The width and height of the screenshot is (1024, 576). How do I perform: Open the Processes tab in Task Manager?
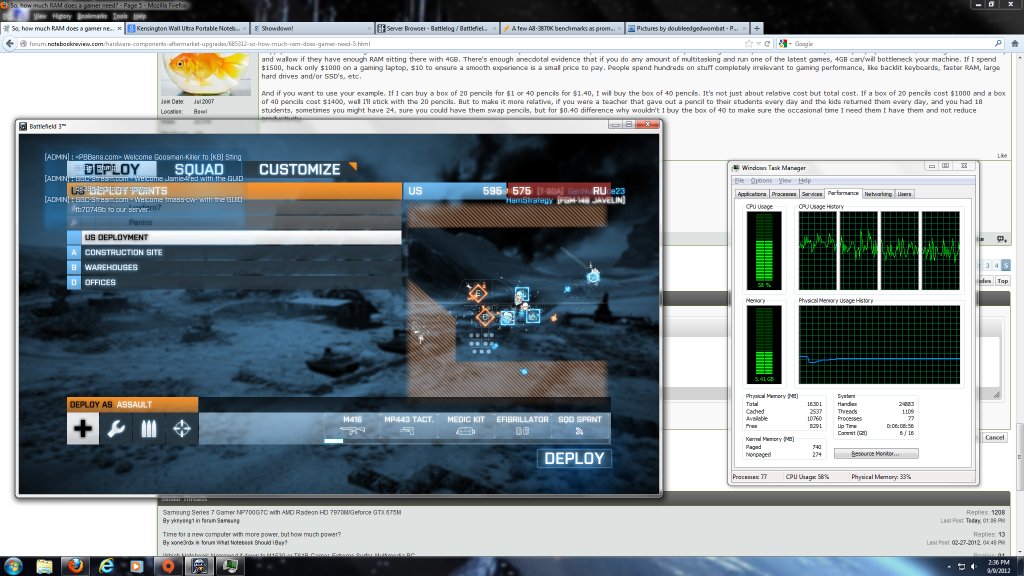[784, 194]
